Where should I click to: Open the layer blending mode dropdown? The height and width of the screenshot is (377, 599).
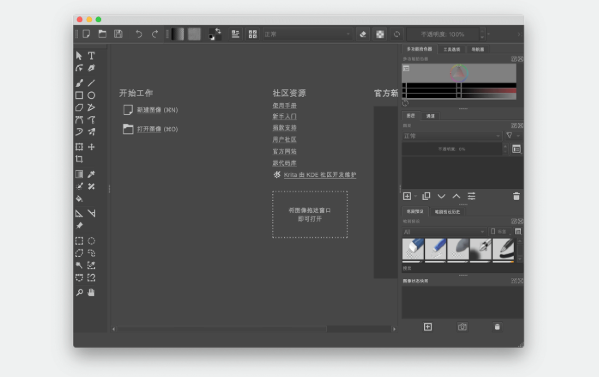tap(452, 136)
